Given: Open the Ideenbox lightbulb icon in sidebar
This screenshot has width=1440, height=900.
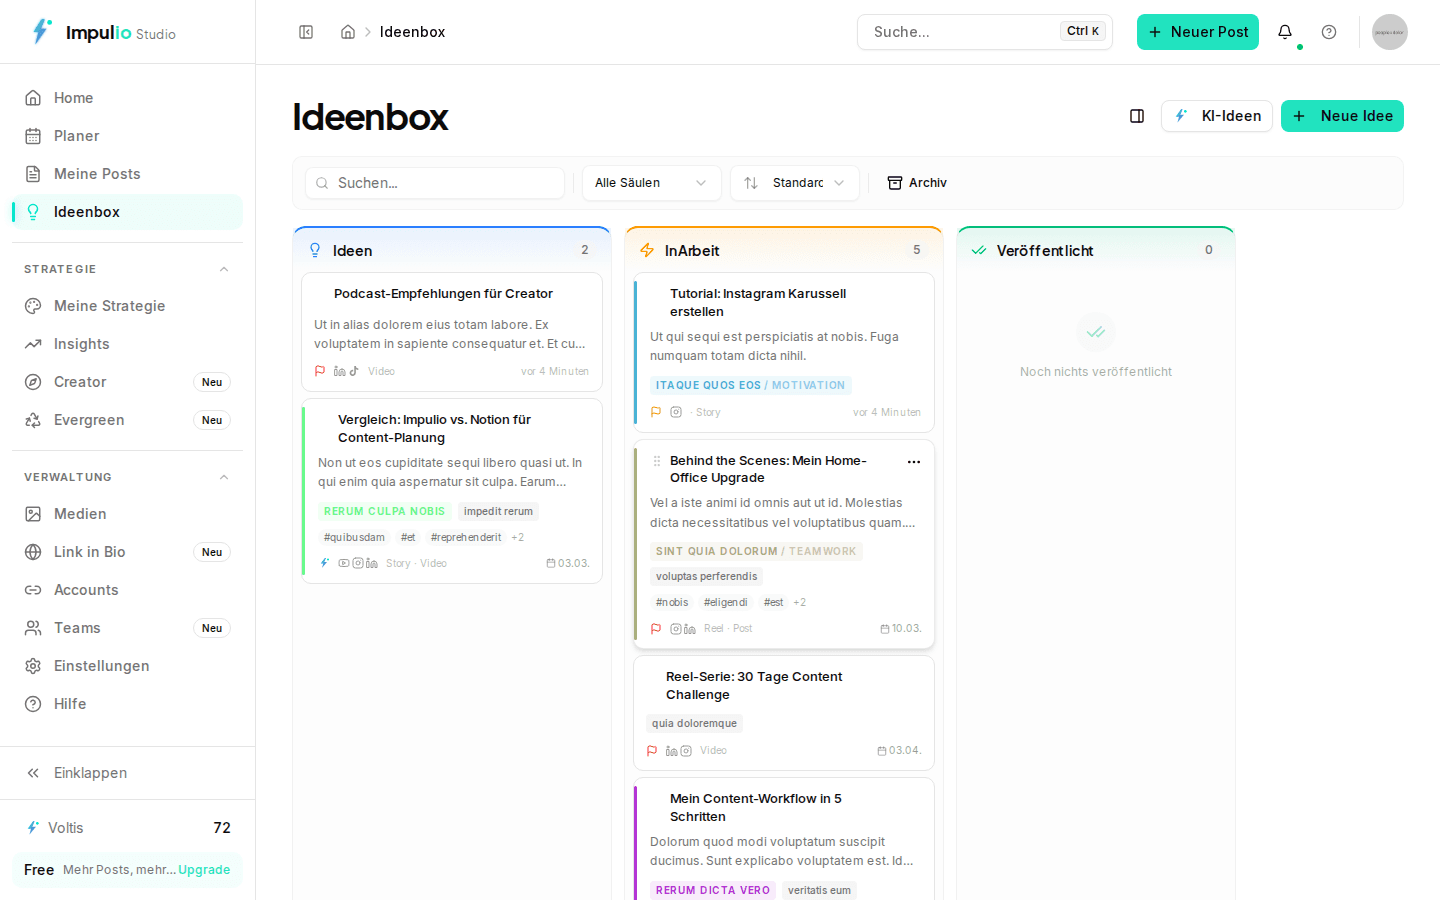Looking at the screenshot, I should [x=33, y=212].
